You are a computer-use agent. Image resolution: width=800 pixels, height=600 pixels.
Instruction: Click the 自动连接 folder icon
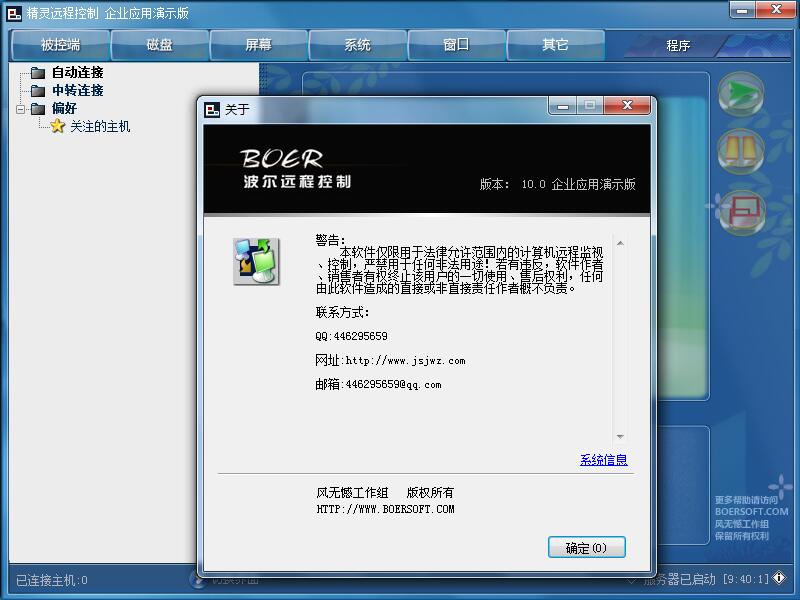coord(38,73)
